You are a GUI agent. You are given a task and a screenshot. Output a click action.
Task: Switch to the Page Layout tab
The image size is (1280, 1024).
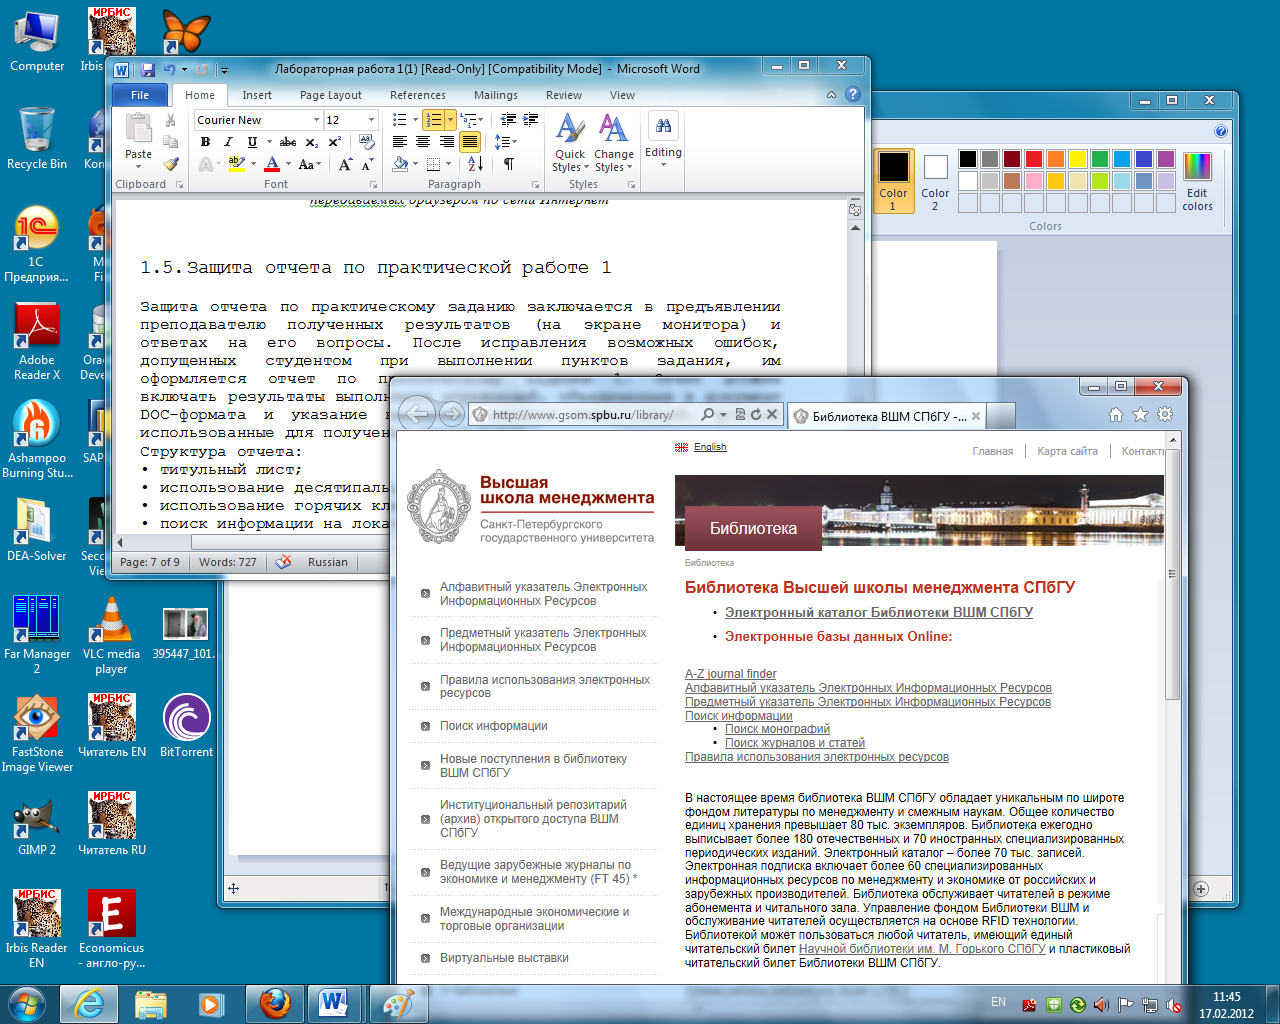(331, 95)
